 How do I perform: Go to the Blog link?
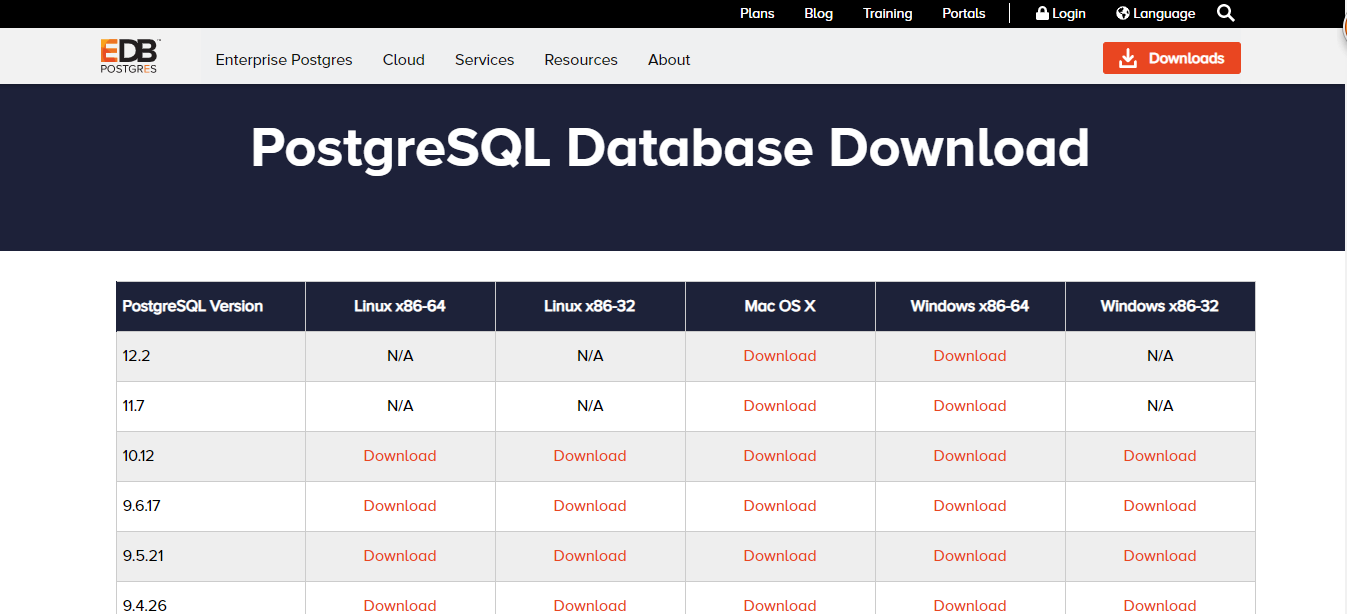pos(818,13)
